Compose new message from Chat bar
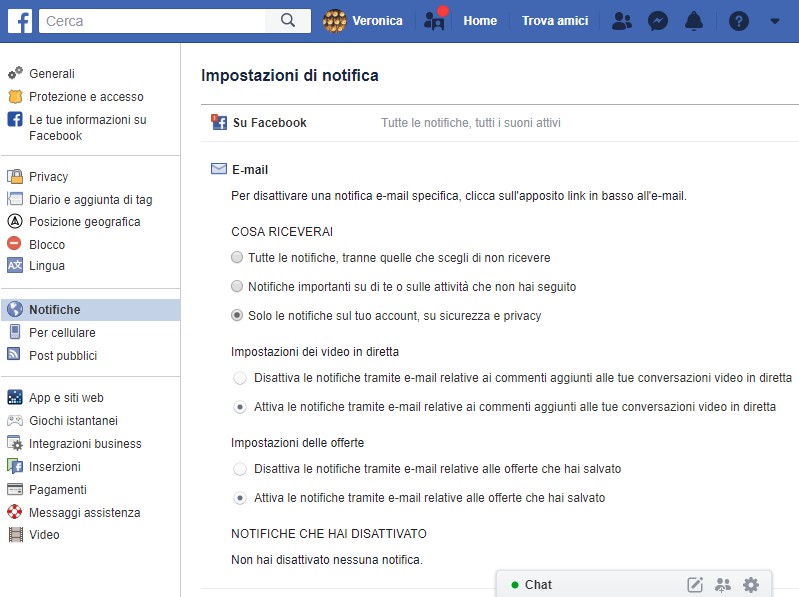Image resolution: width=799 pixels, height=597 pixels. click(x=695, y=584)
